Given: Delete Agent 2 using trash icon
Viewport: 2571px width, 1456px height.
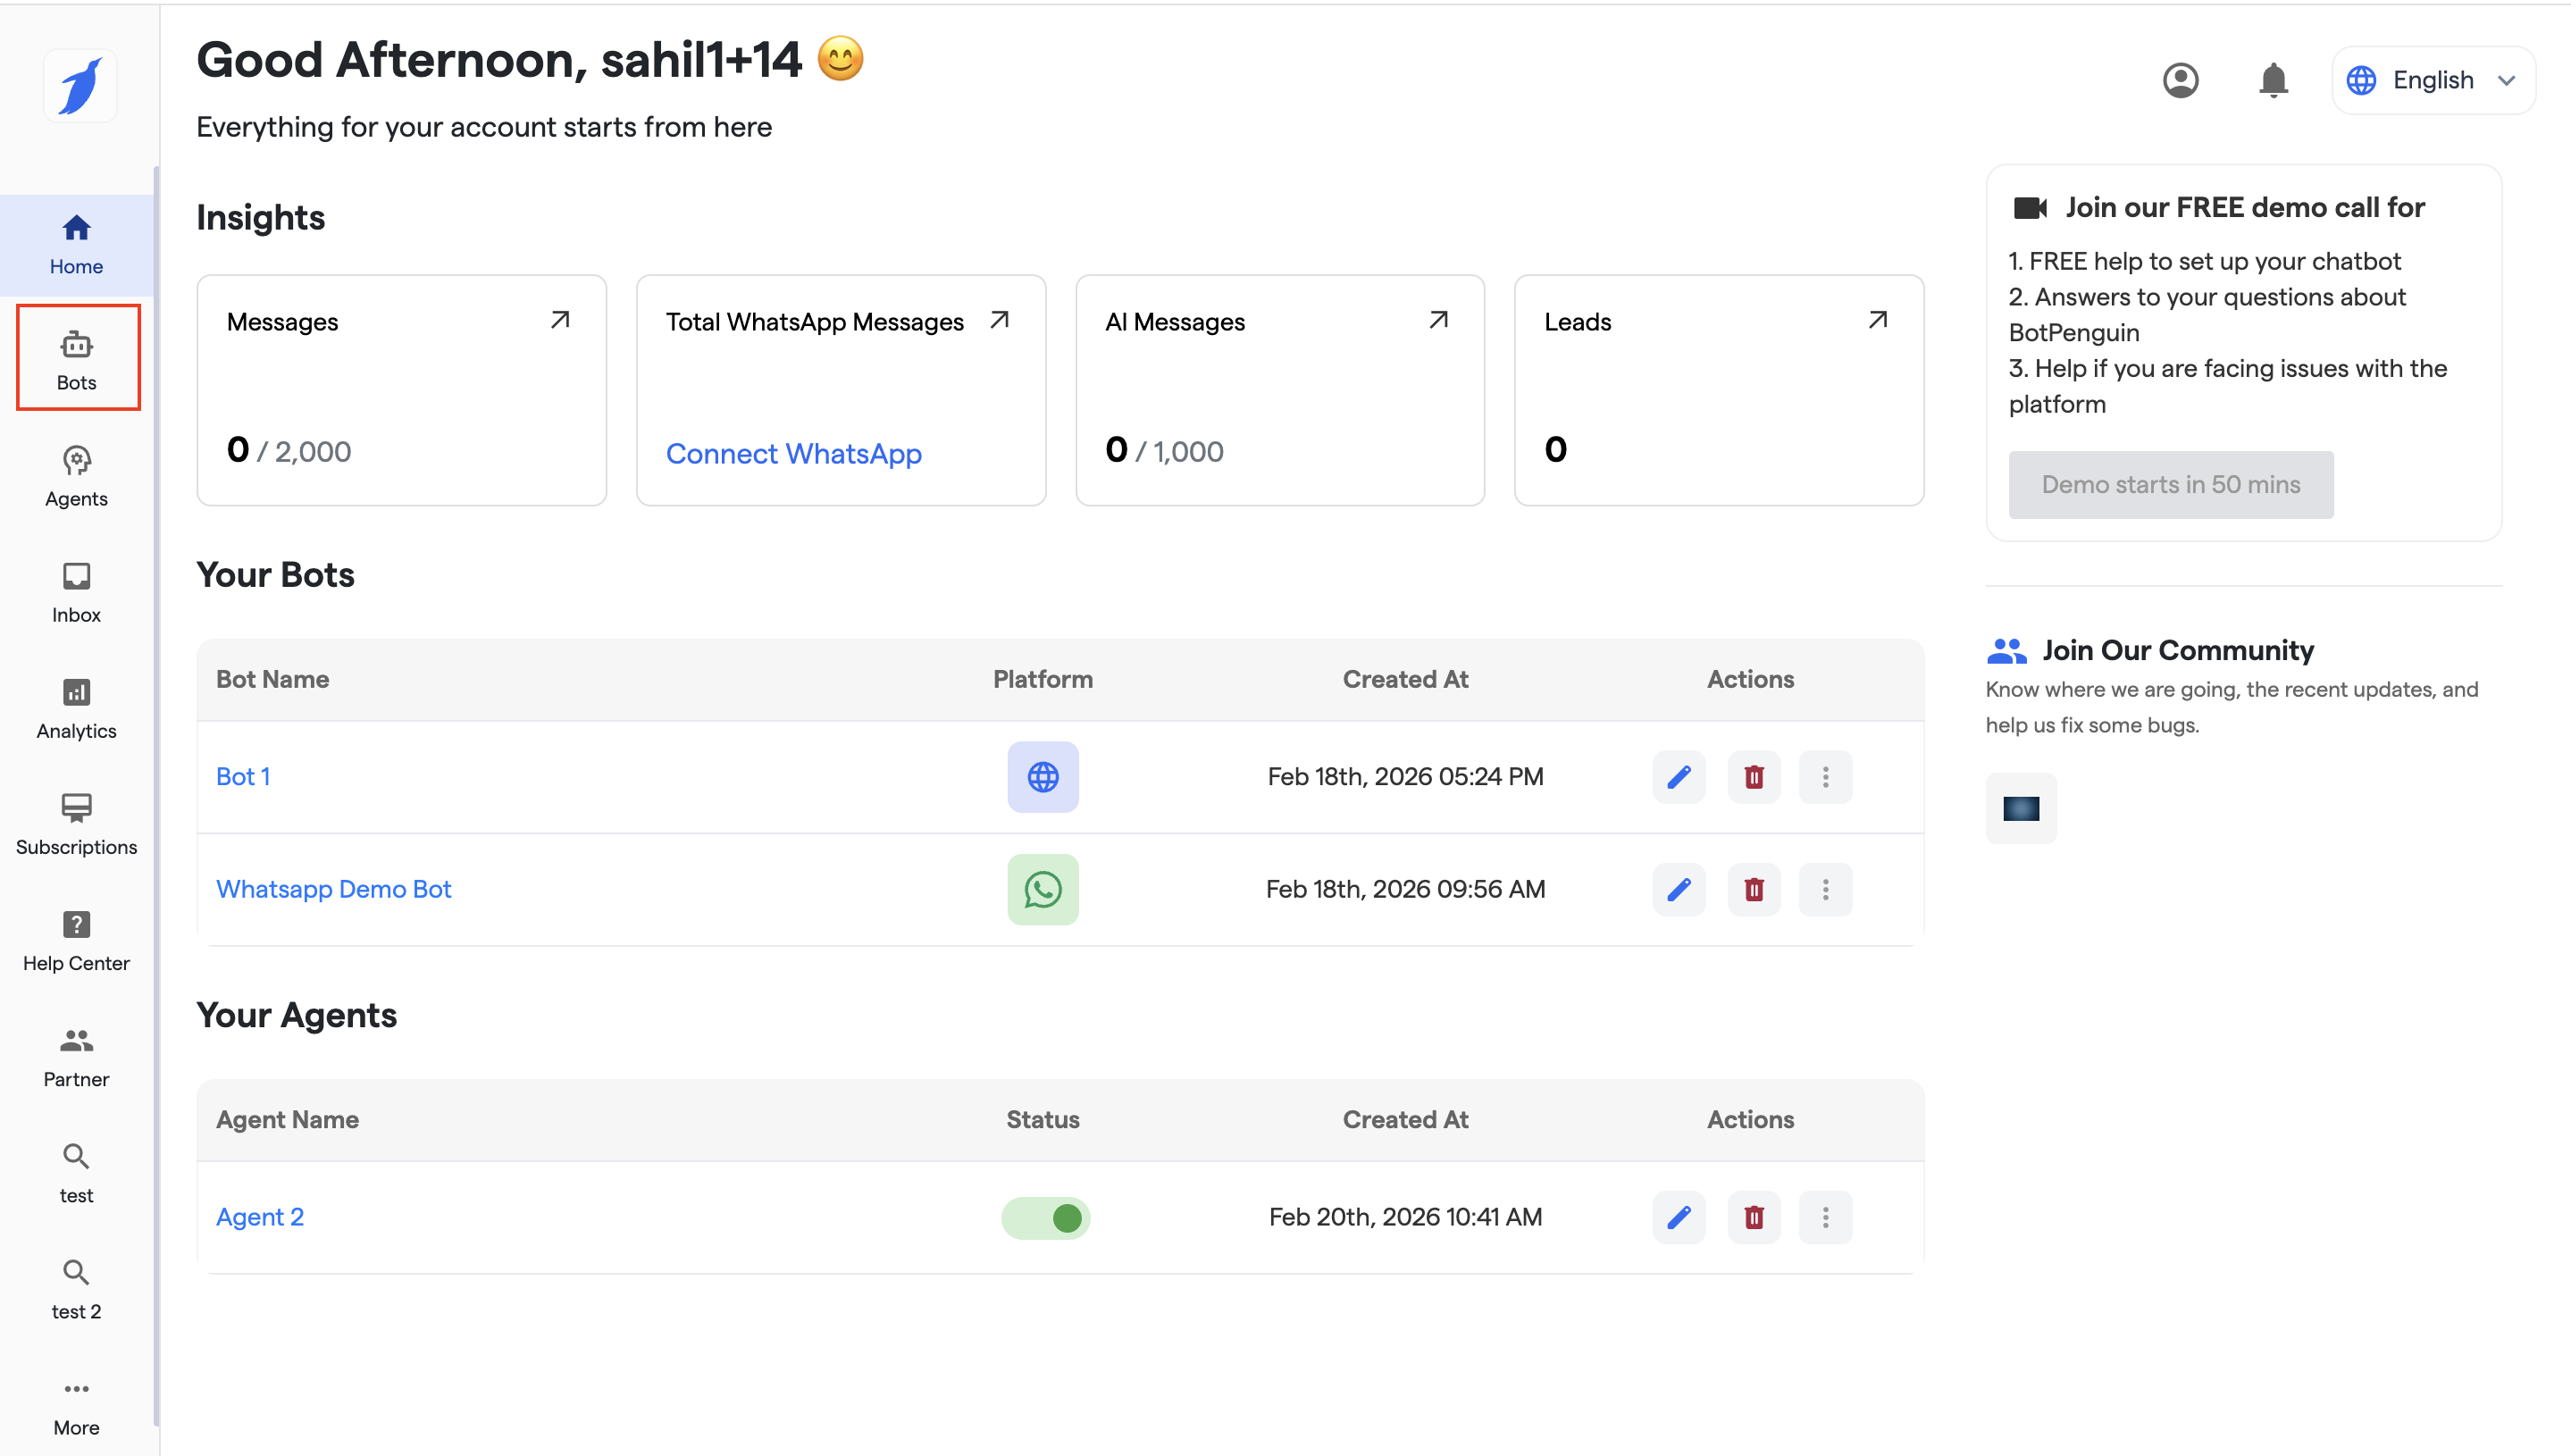Looking at the screenshot, I should point(1753,1217).
